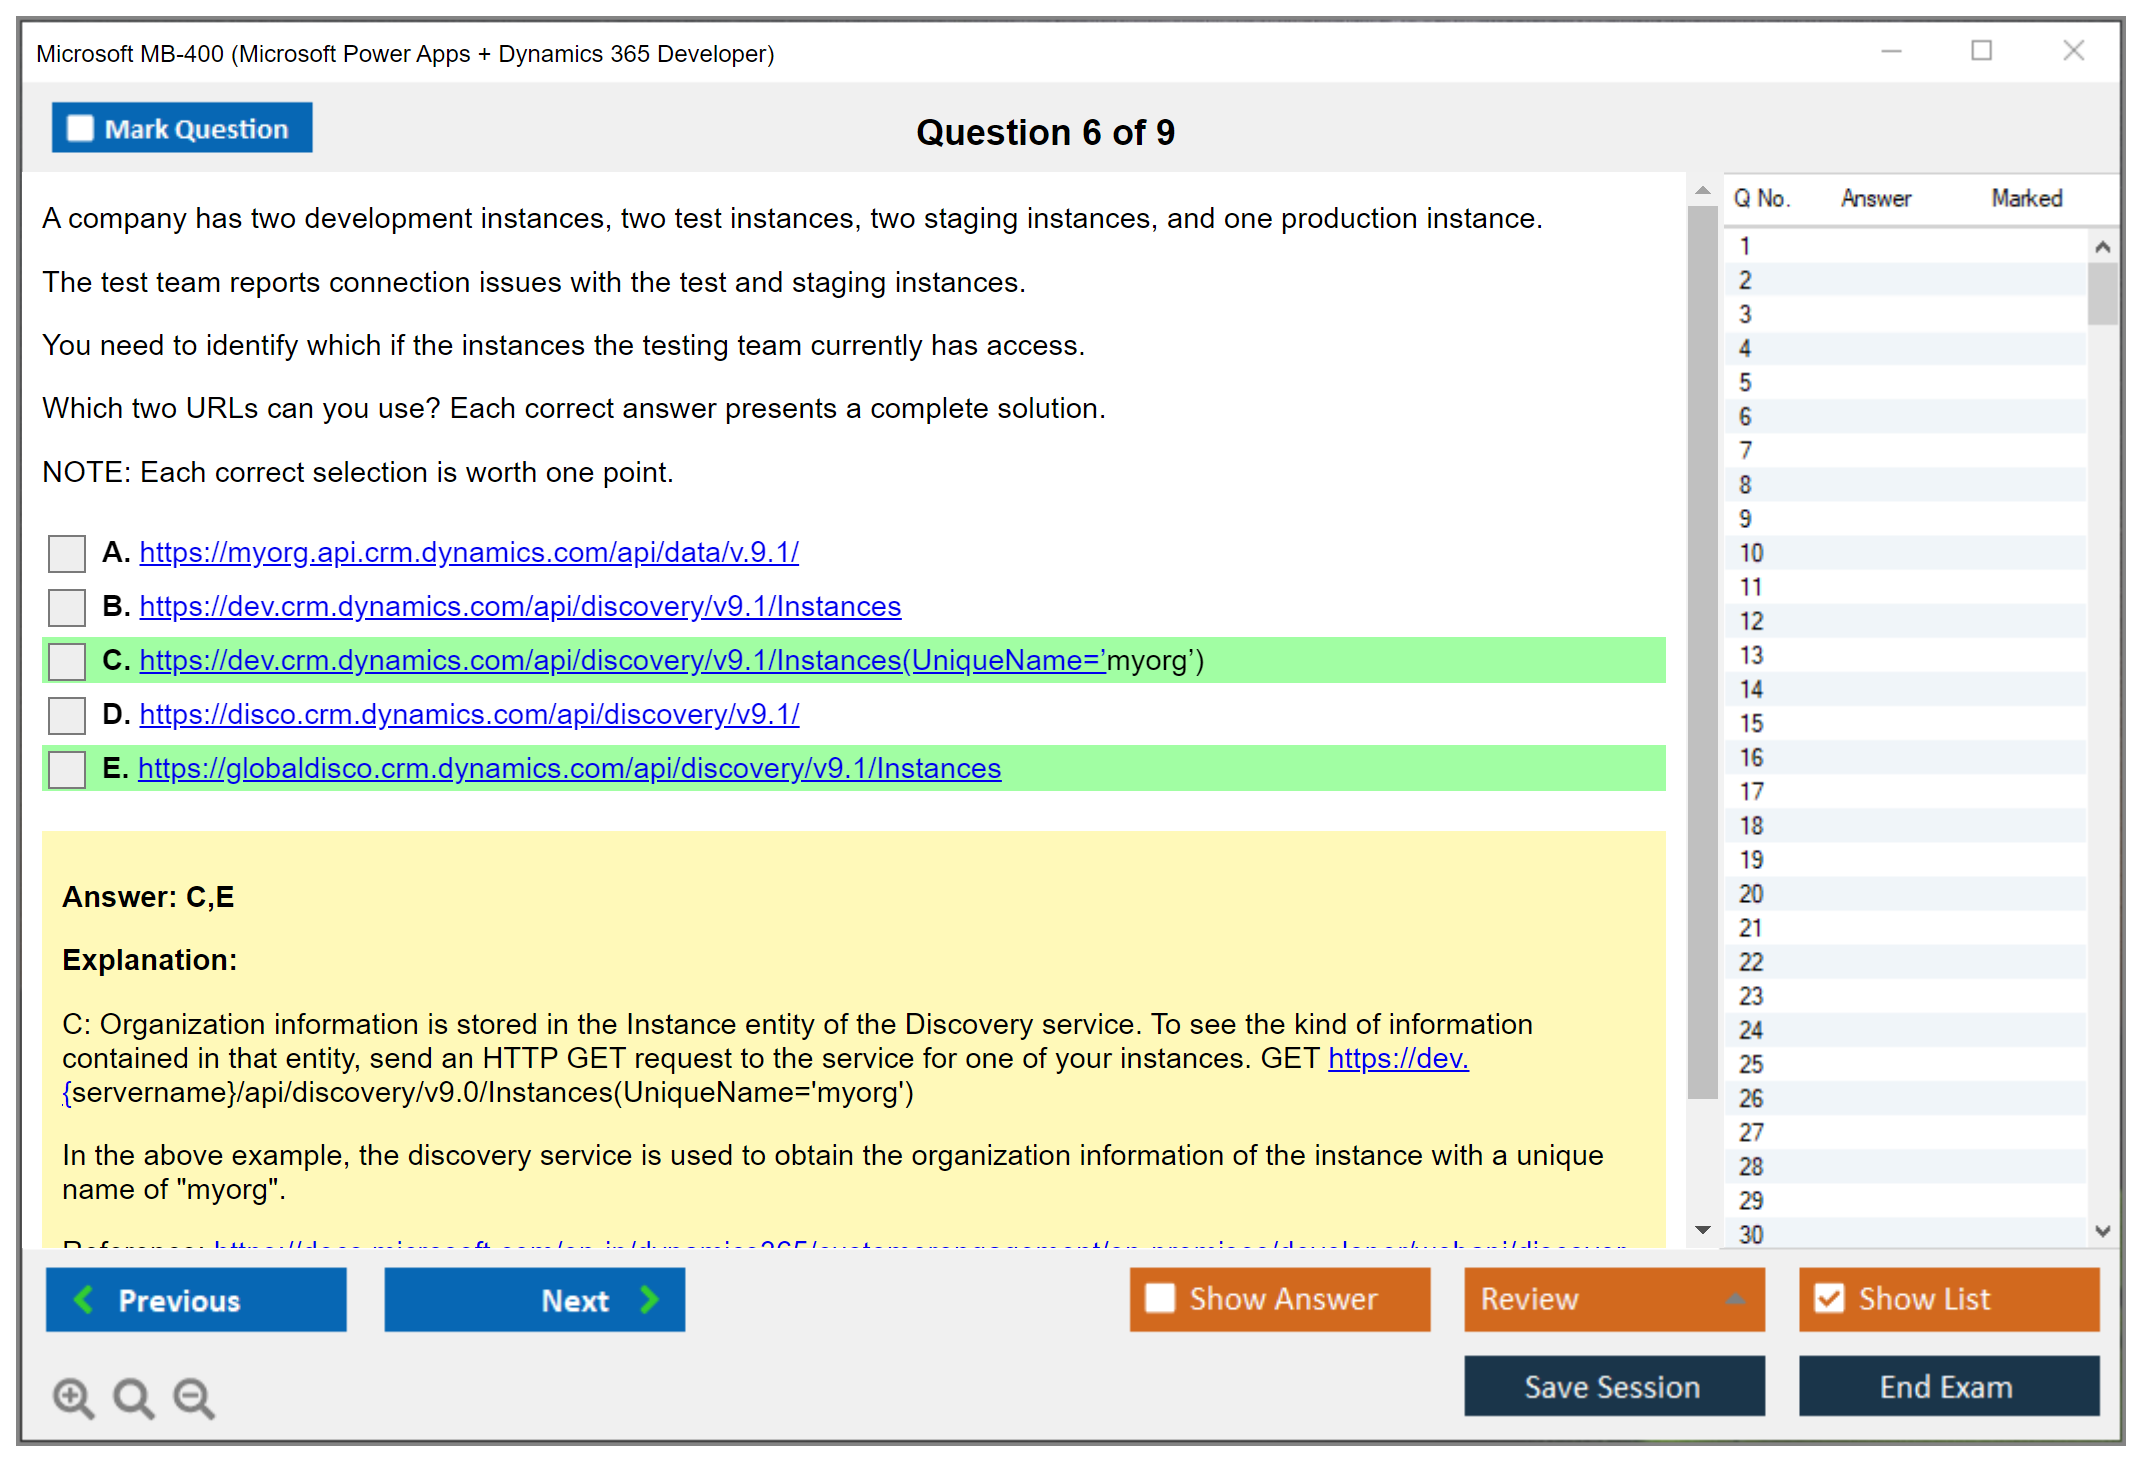
Task: Click the Save Session button
Action: pyautogui.click(x=1613, y=1387)
